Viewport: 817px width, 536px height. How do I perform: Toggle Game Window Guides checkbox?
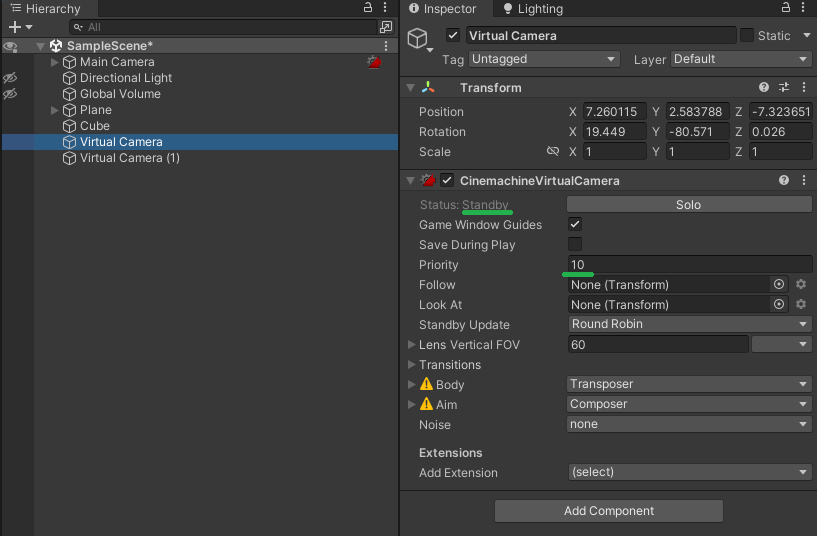(x=575, y=225)
